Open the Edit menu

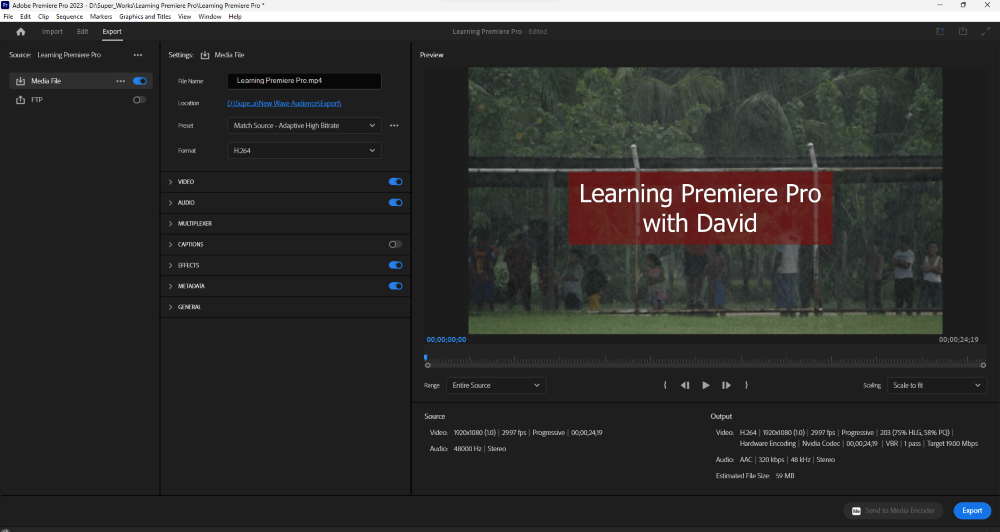[26, 17]
